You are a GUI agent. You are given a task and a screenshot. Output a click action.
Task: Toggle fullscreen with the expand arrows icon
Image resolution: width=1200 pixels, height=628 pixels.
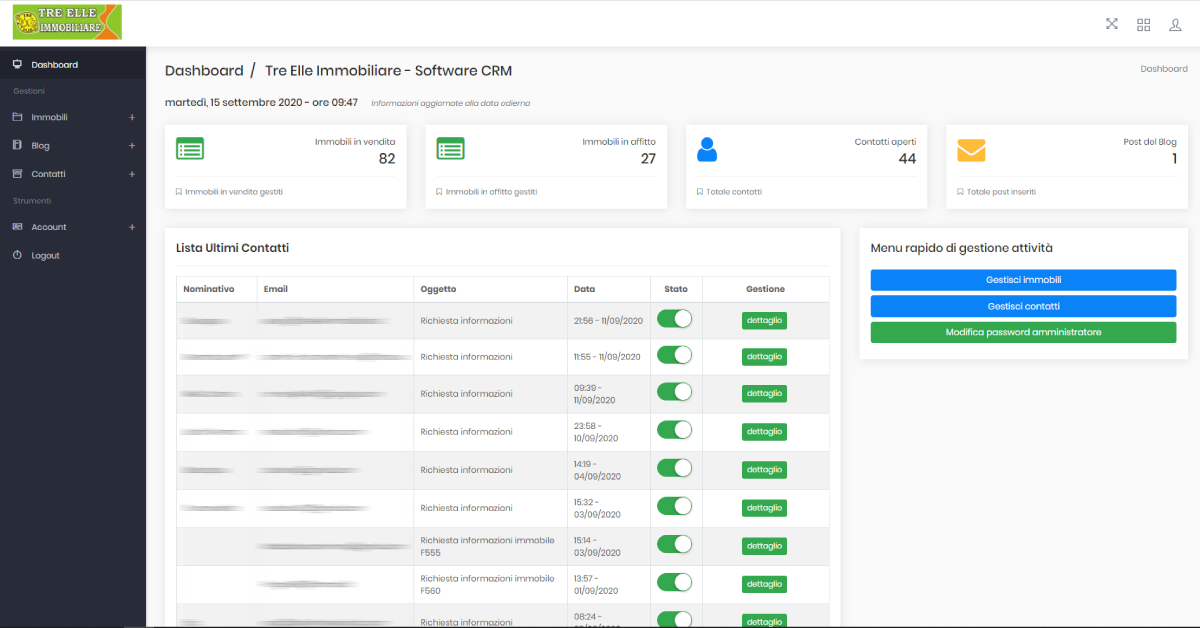pyautogui.click(x=1112, y=24)
